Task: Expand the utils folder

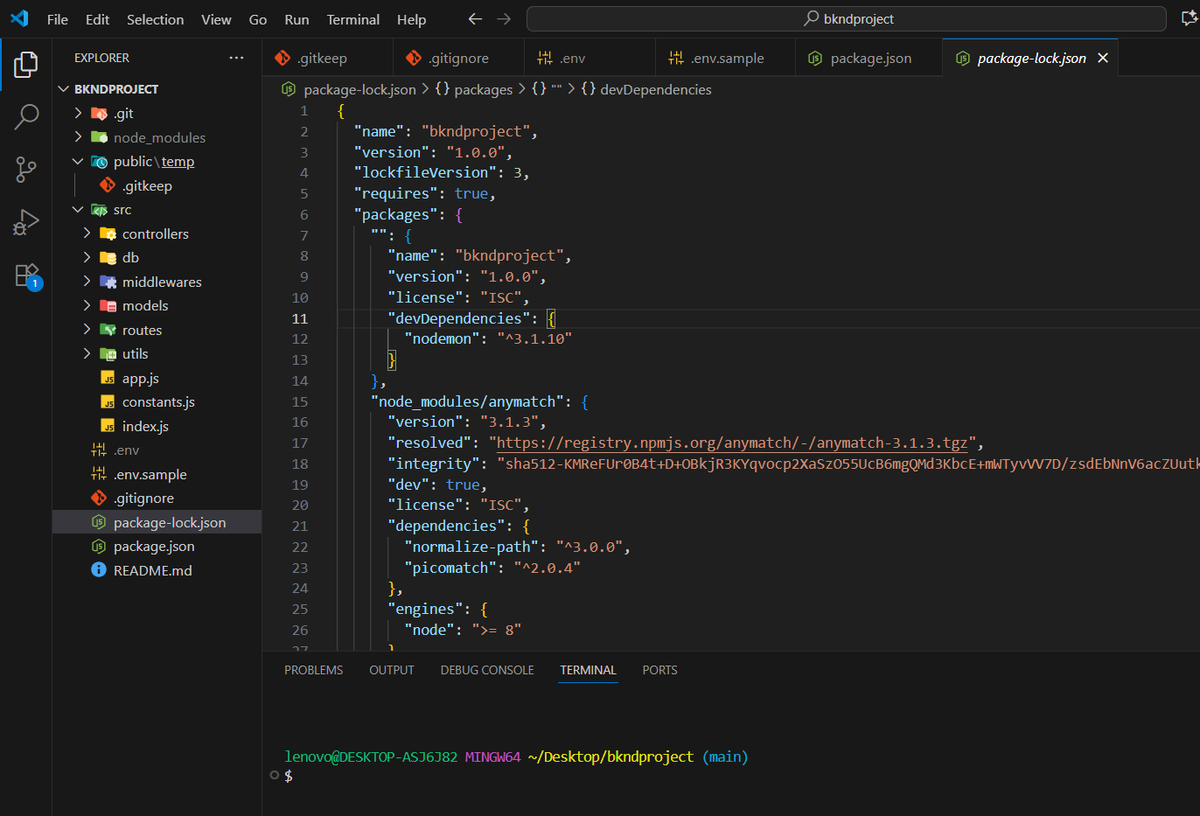Action: (x=87, y=354)
